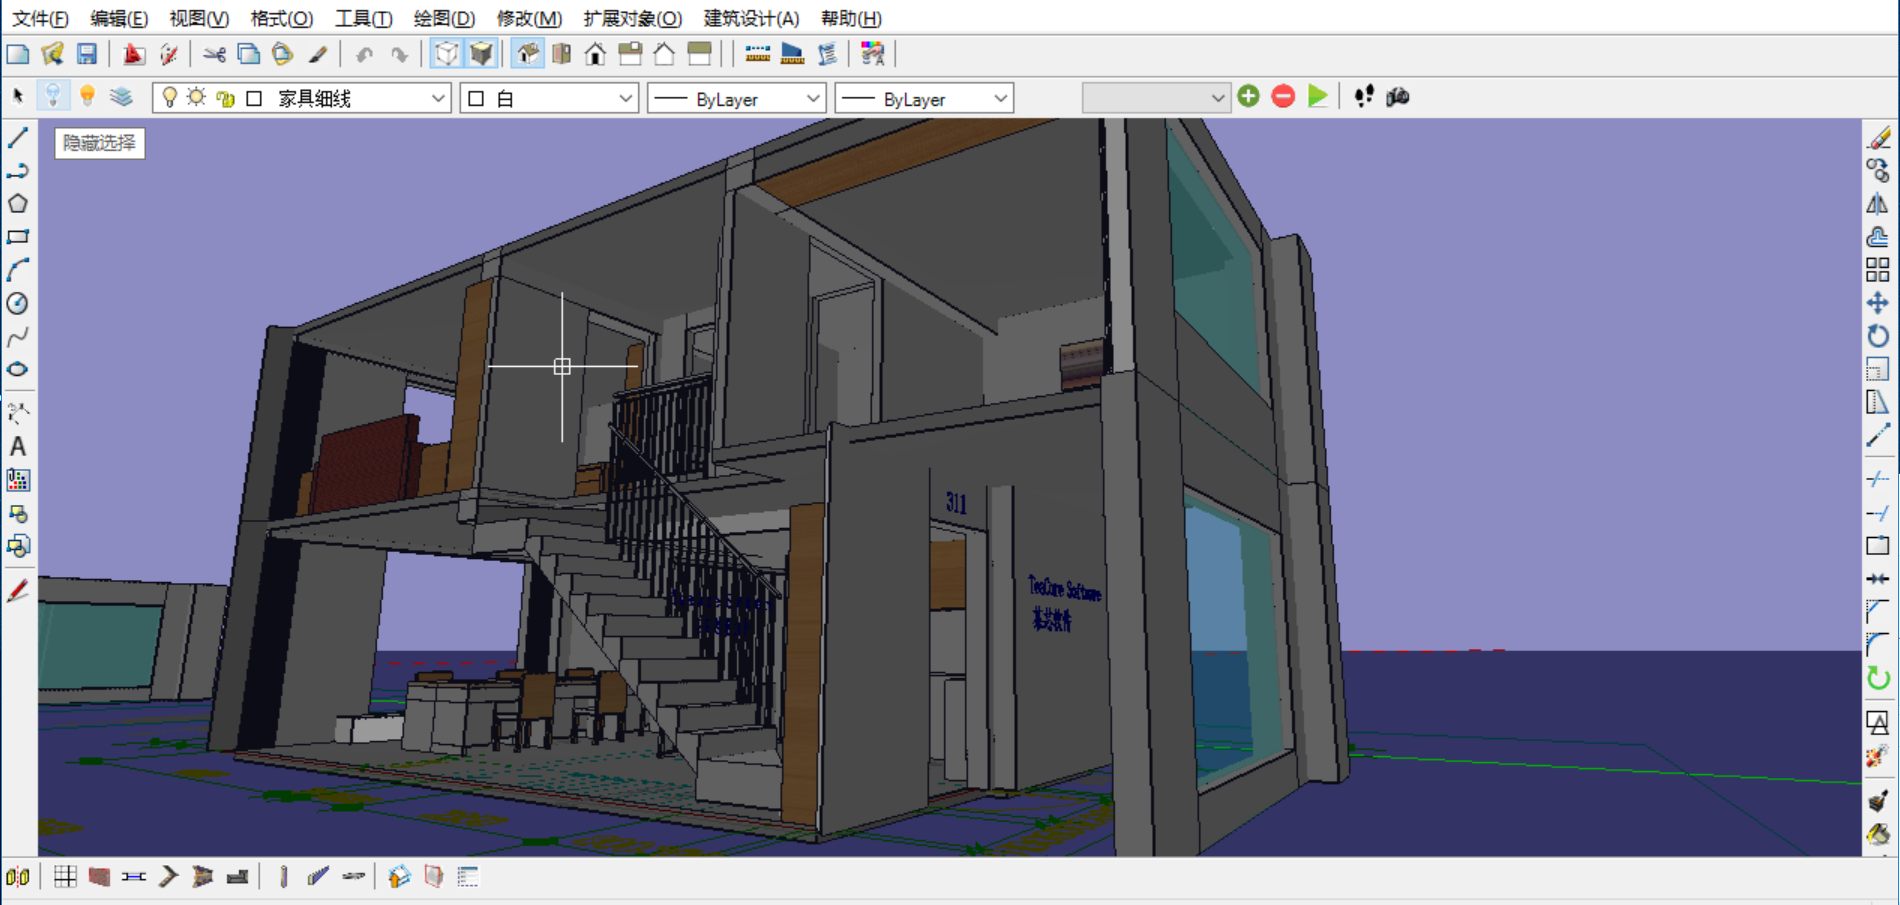
Task: Click the Array grid tool icon
Action: click(x=1878, y=270)
